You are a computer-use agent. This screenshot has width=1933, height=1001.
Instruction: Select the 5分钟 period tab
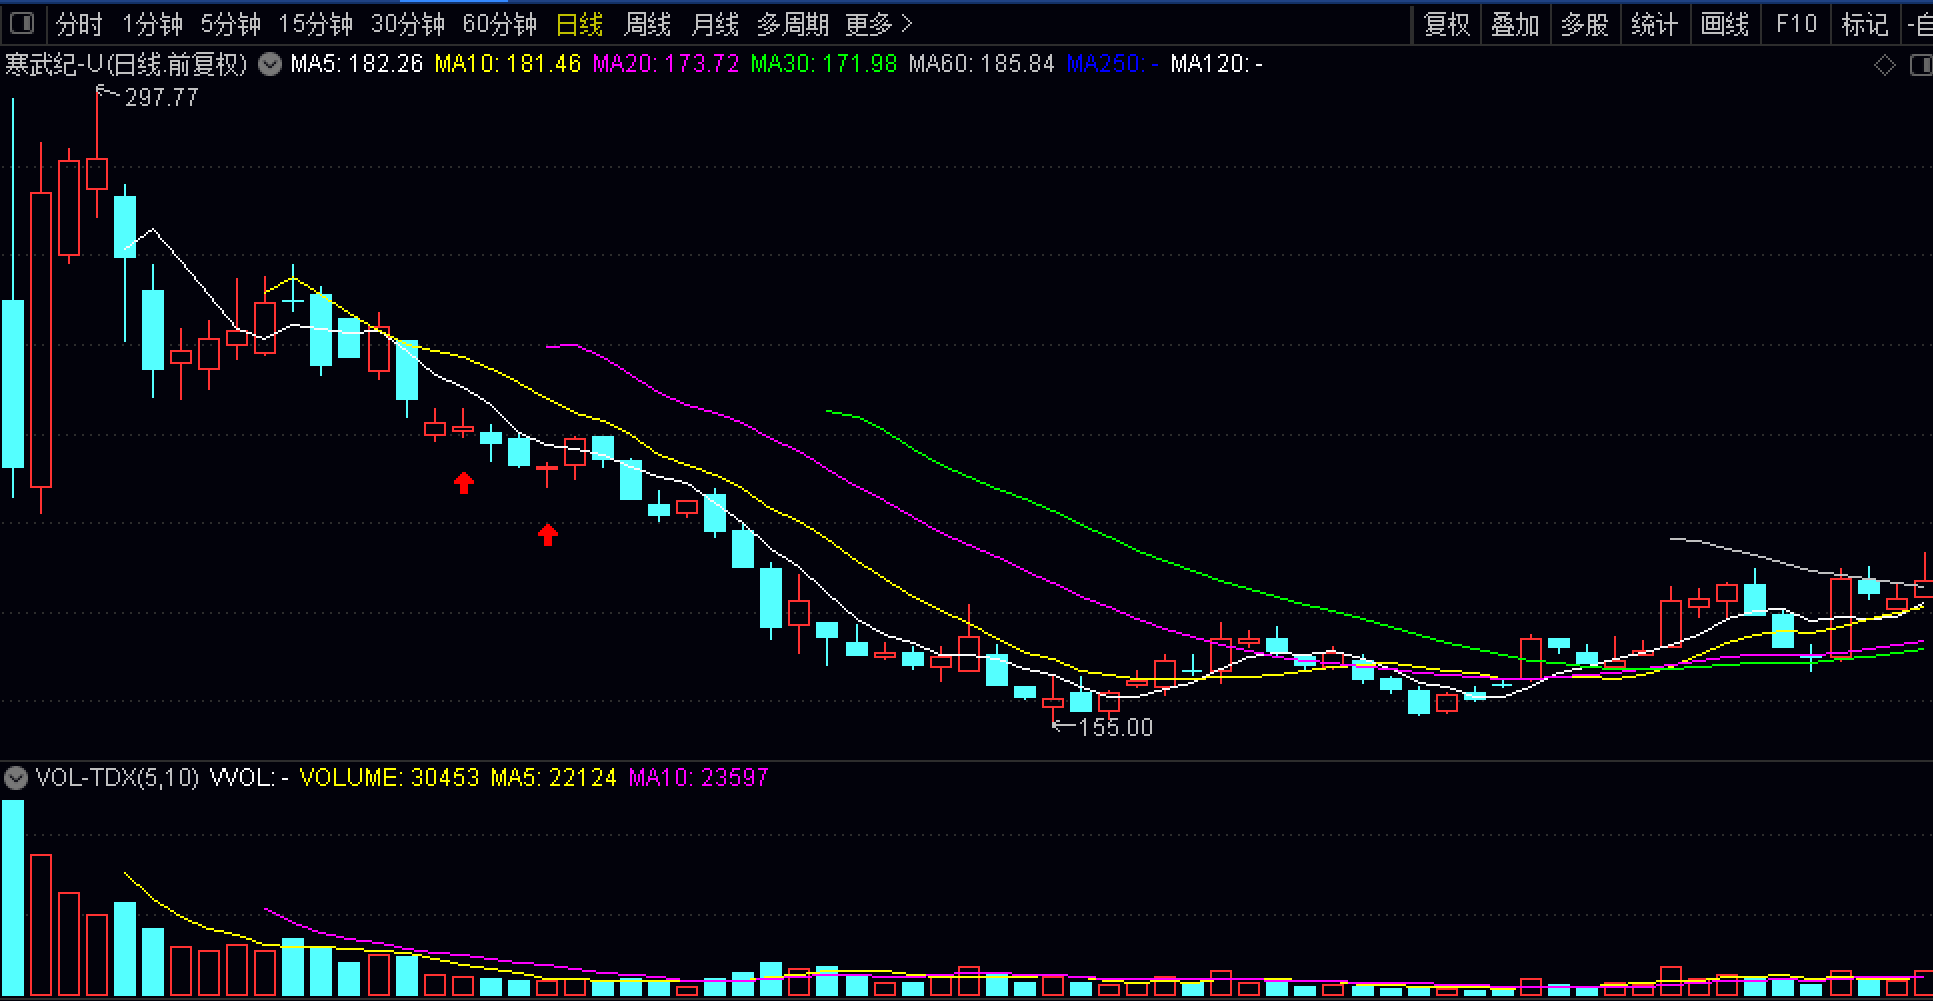coord(230,24)
